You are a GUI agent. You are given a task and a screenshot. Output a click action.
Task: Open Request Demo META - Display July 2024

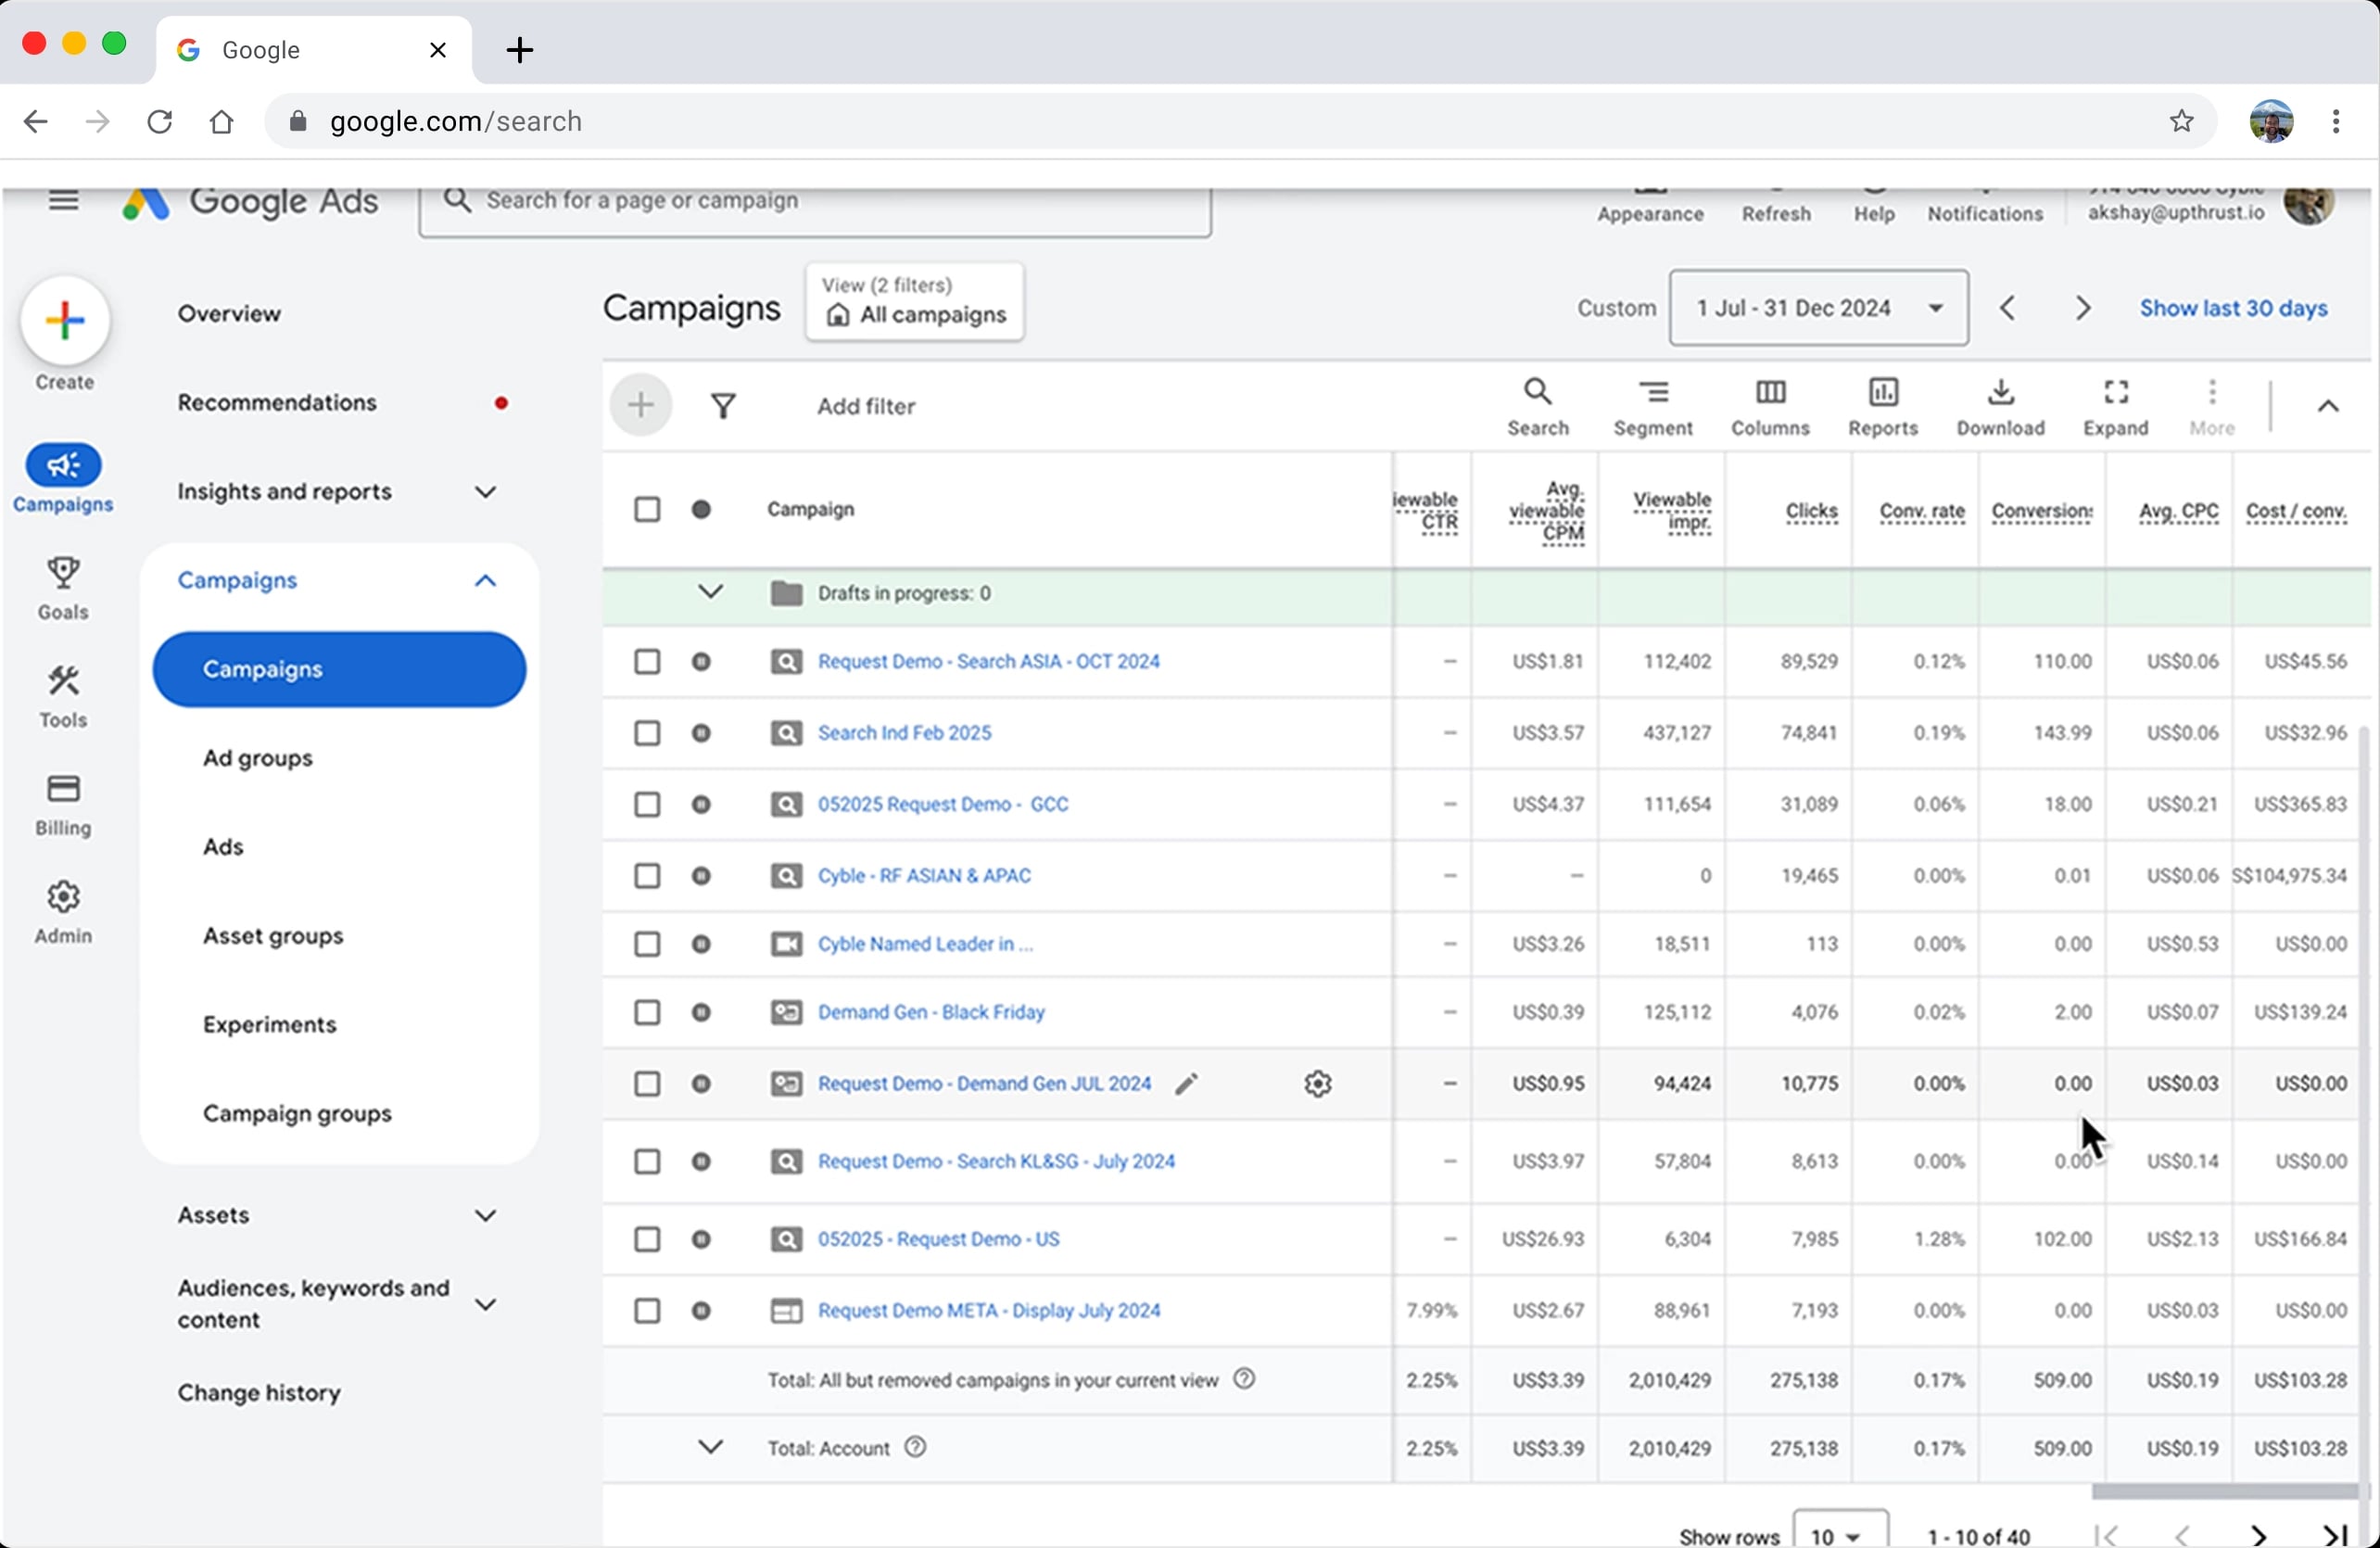tap(989, 1311)
